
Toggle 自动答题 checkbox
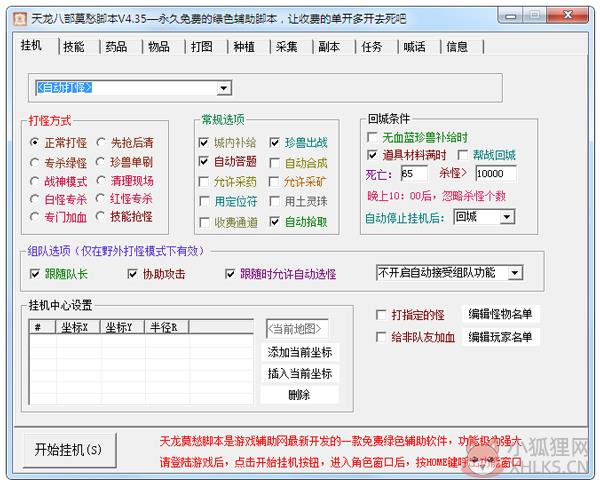click(204, 162)
